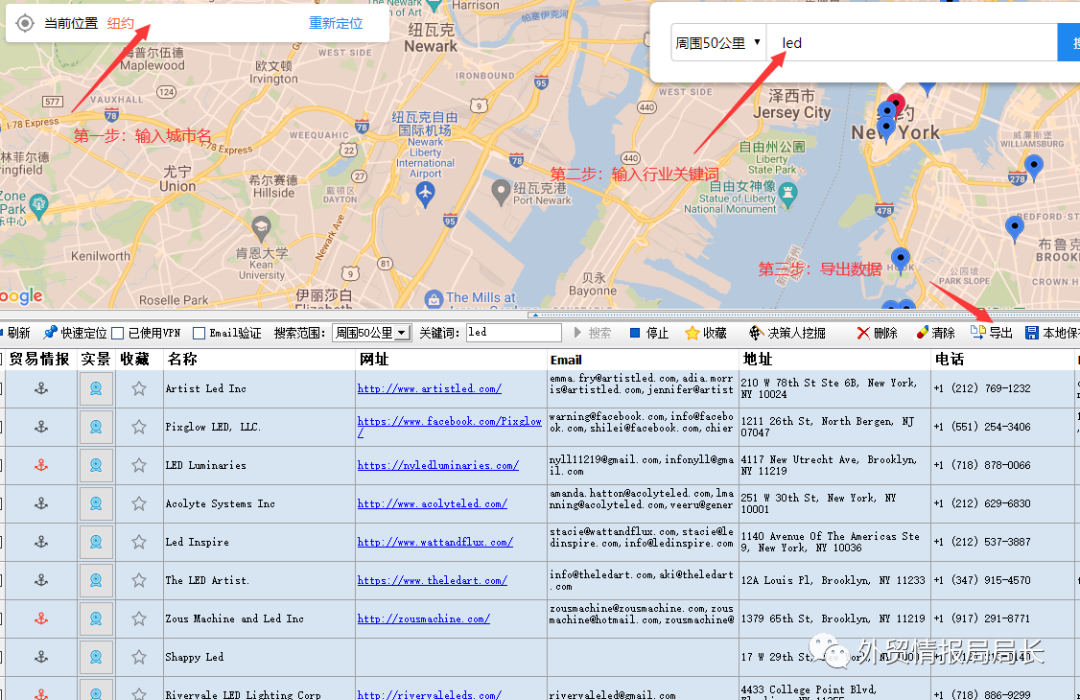Open street view for Led Inspire
The image size is (1080, 700).
tap(96, 542)
